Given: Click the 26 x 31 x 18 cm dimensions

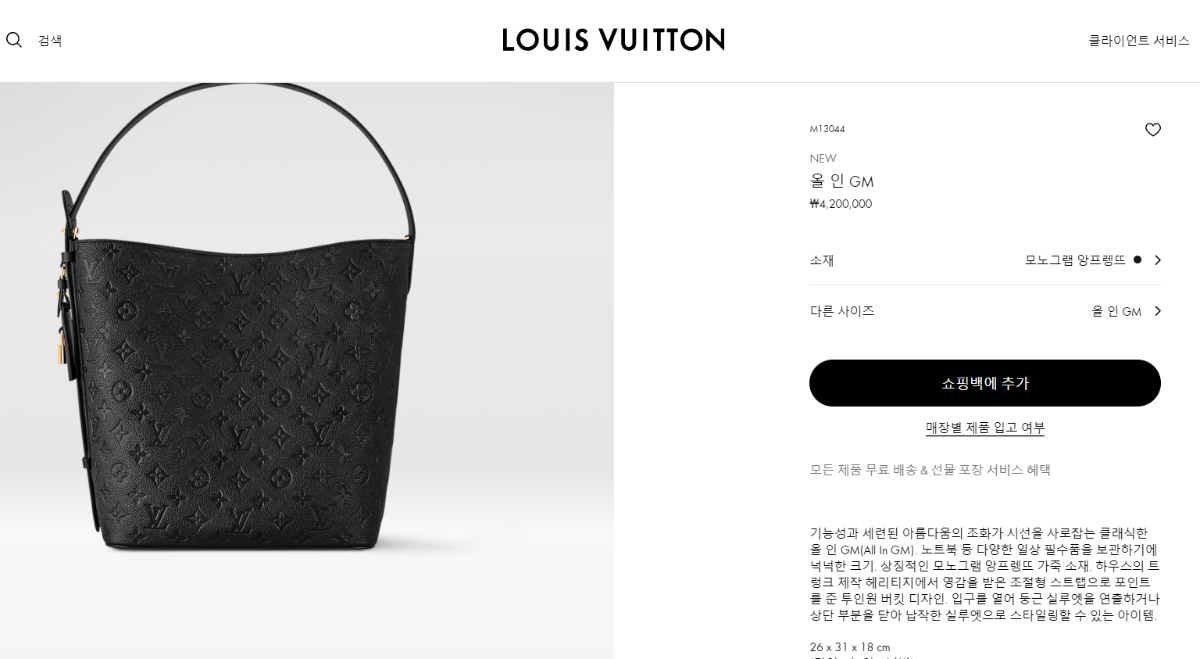Looking at the screenshot, I should pos(850,647).
